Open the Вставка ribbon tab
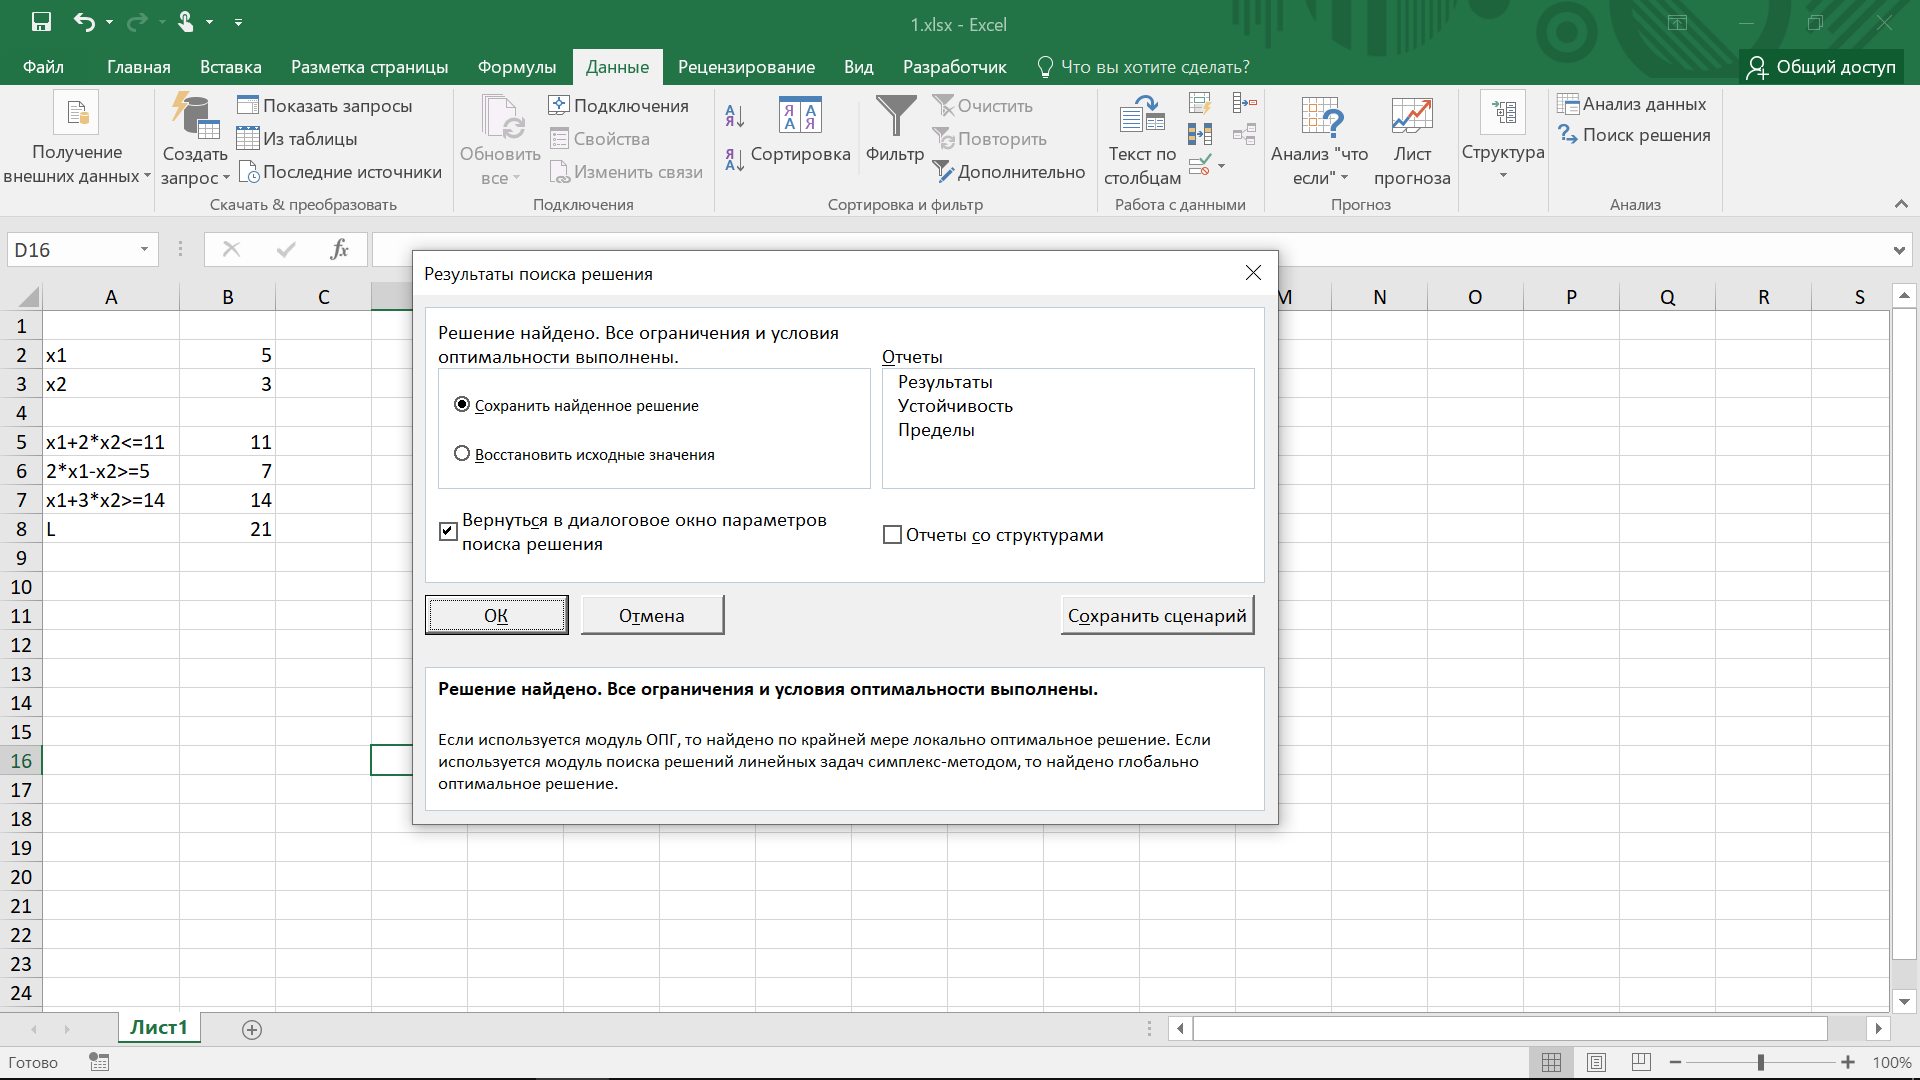This screenshot has width=1920, height=1080. (230, 67)
